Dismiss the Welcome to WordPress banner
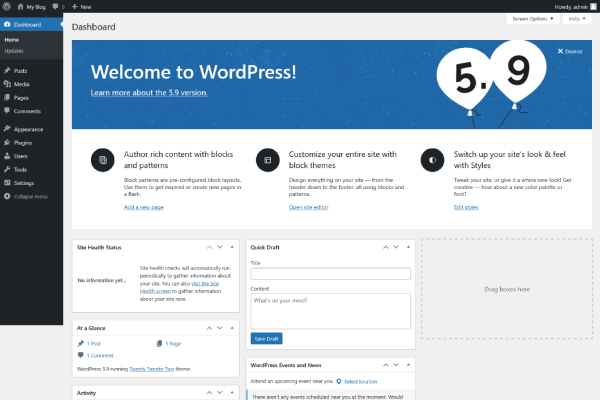The width and height of the screenshot is (600, 400). click(571, 50)
